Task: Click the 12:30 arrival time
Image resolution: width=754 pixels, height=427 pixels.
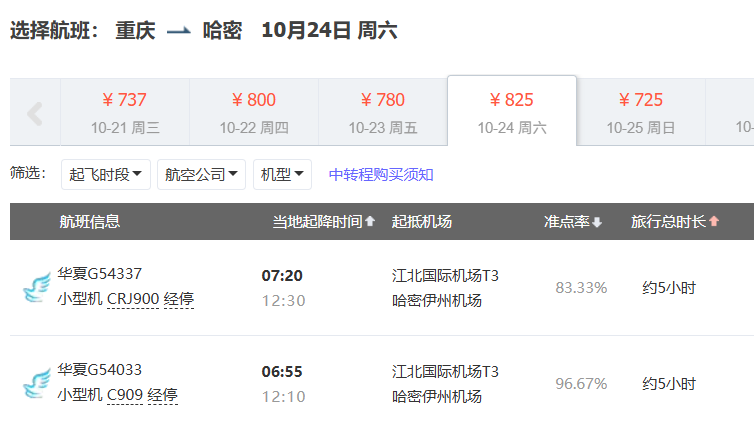Action: [x=283, y=301]
